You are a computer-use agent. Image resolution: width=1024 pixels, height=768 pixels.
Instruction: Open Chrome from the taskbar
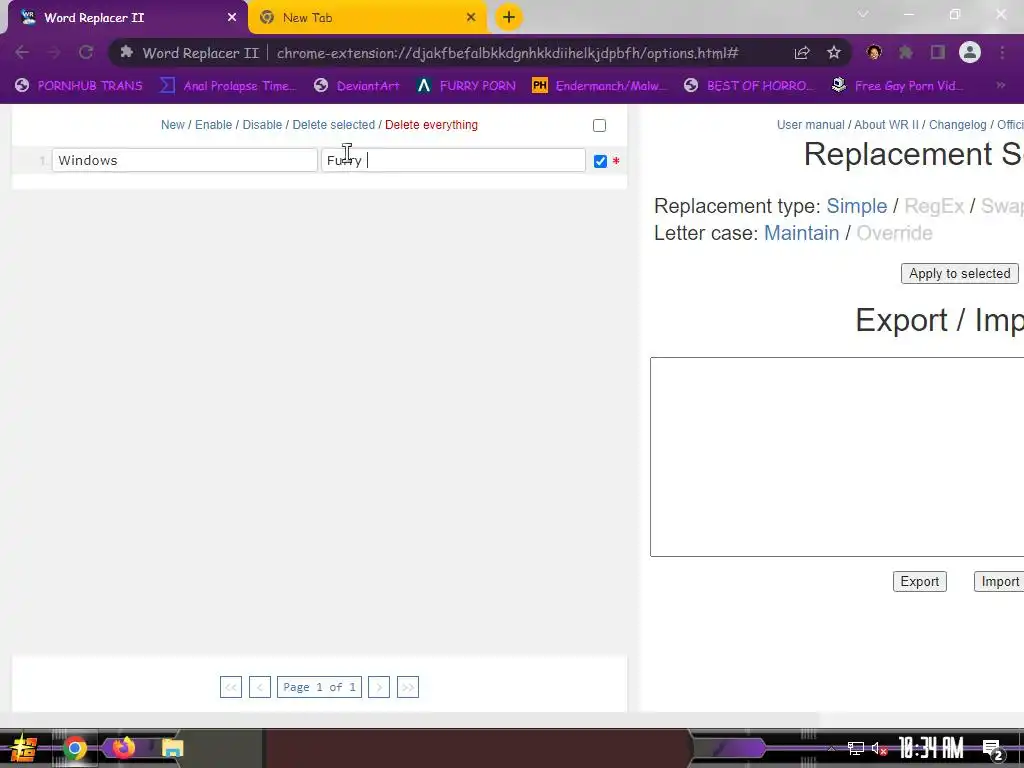[x=74, y=748]
